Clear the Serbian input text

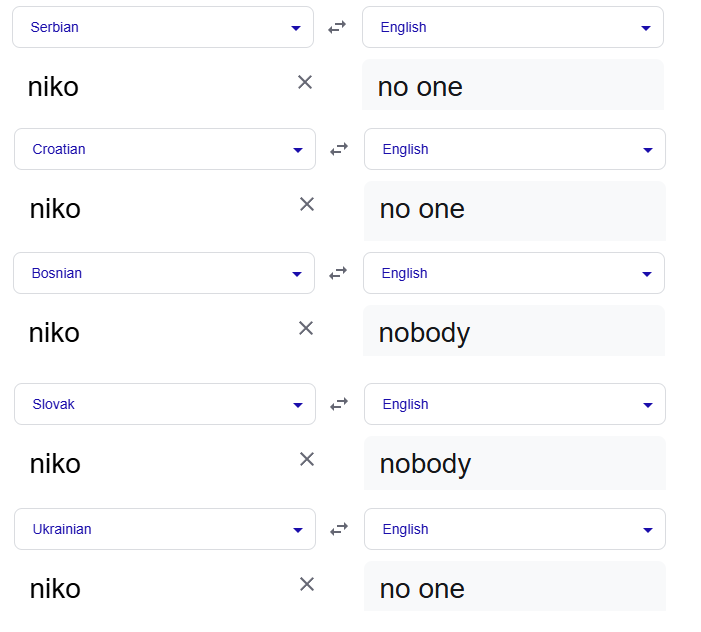click(x=305, y=82)
